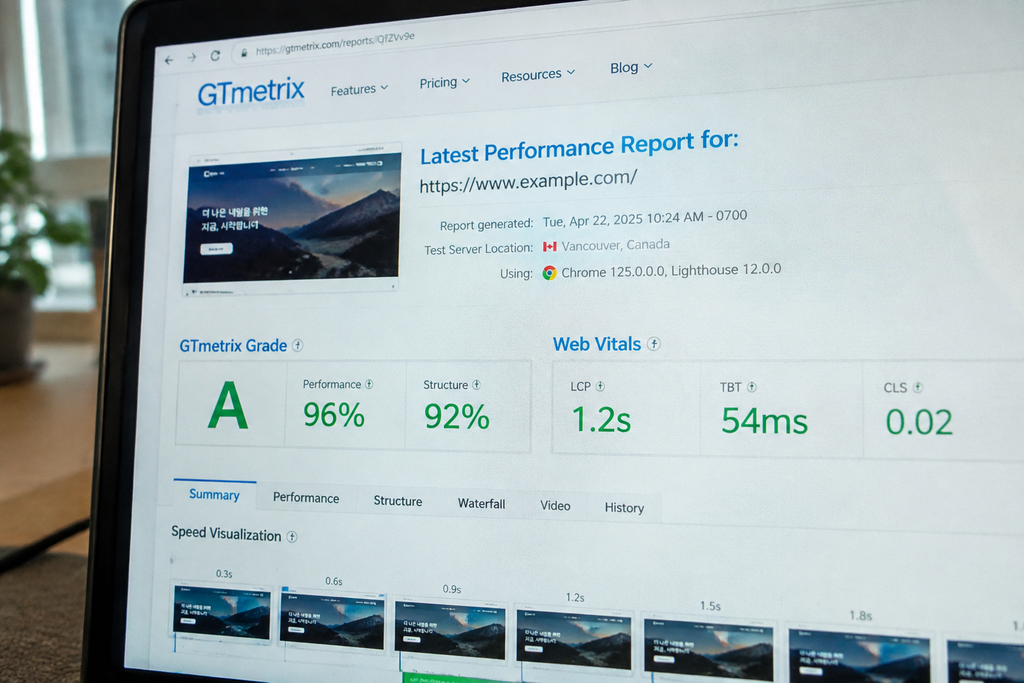The image size is (1024, 683).
Task: Click the gtmetrix.com URL address field
Action: pyautogui.click(x=334, y=44)
